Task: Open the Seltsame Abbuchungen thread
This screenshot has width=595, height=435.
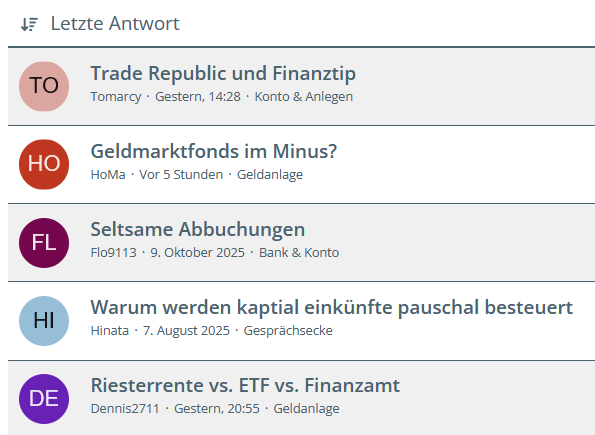Action: [x=198, y=229]
